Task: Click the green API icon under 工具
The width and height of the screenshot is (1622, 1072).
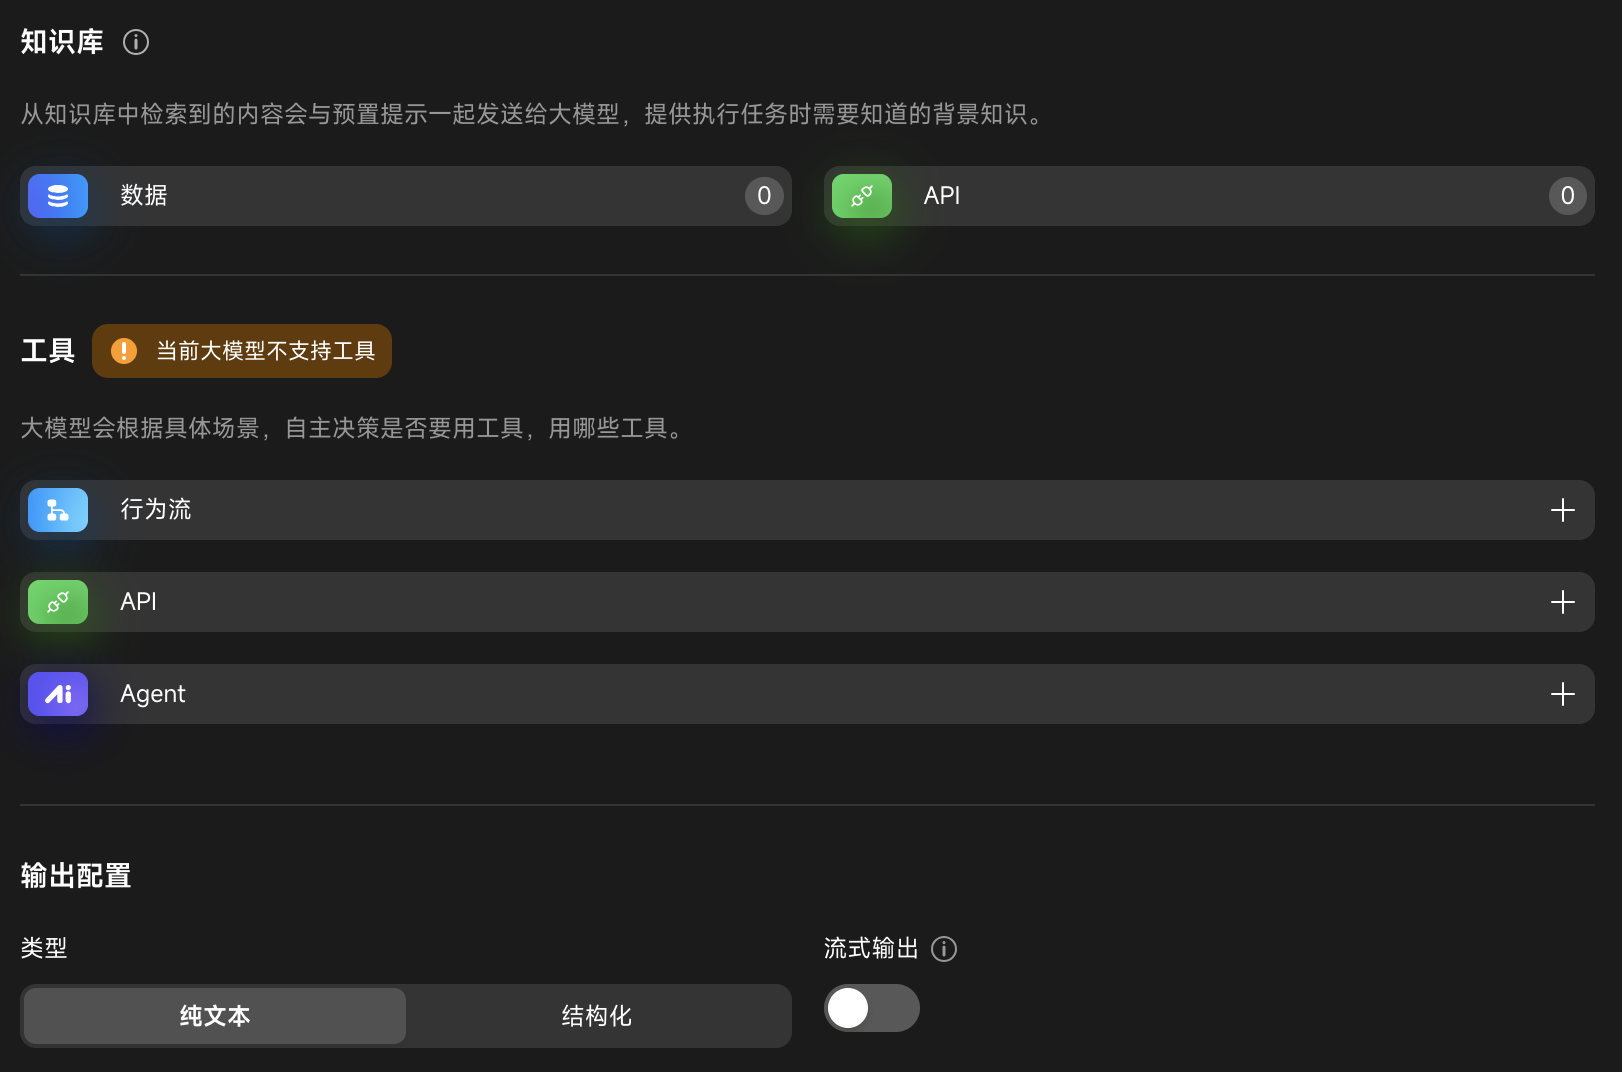Action: coord(58,602)
